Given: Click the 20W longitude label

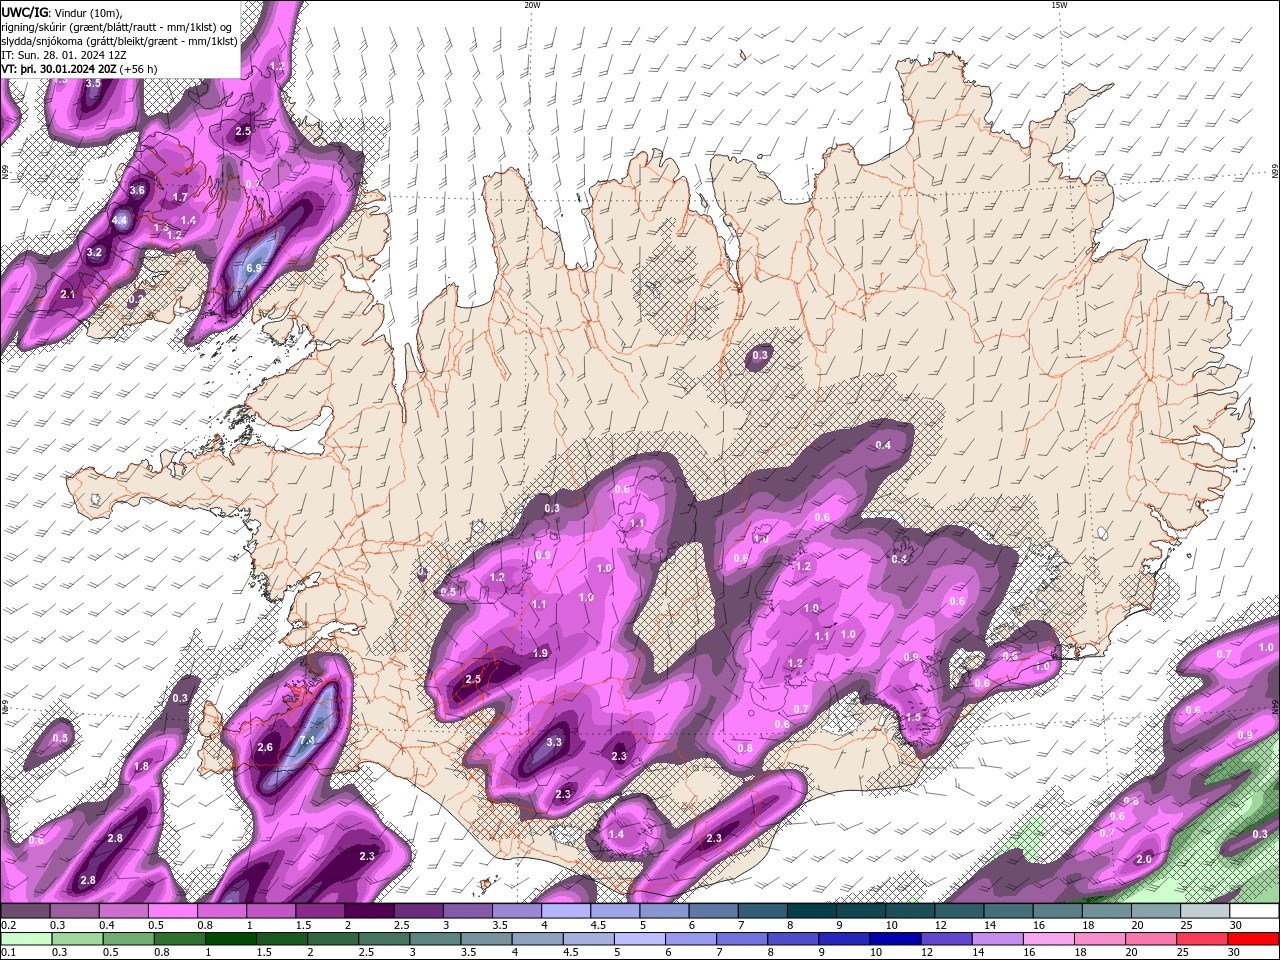Looking at the screenshot, I should coord(532,5).
